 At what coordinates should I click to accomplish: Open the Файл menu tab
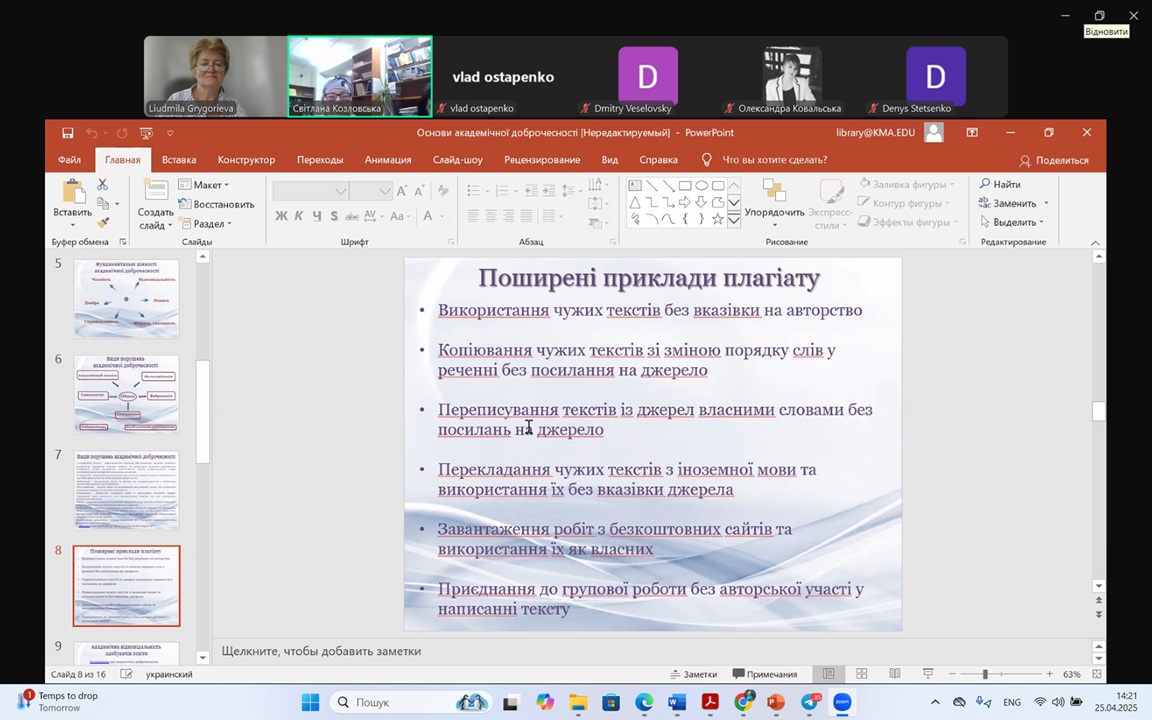click(x=70, y=159)
